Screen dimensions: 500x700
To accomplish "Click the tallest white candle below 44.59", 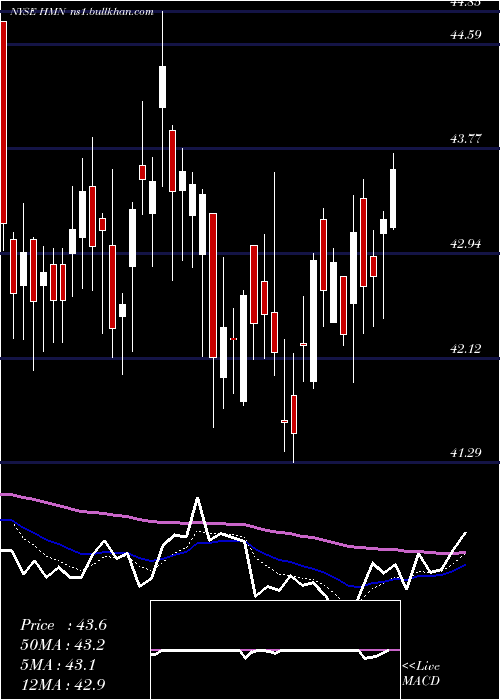I will [162, 87].
